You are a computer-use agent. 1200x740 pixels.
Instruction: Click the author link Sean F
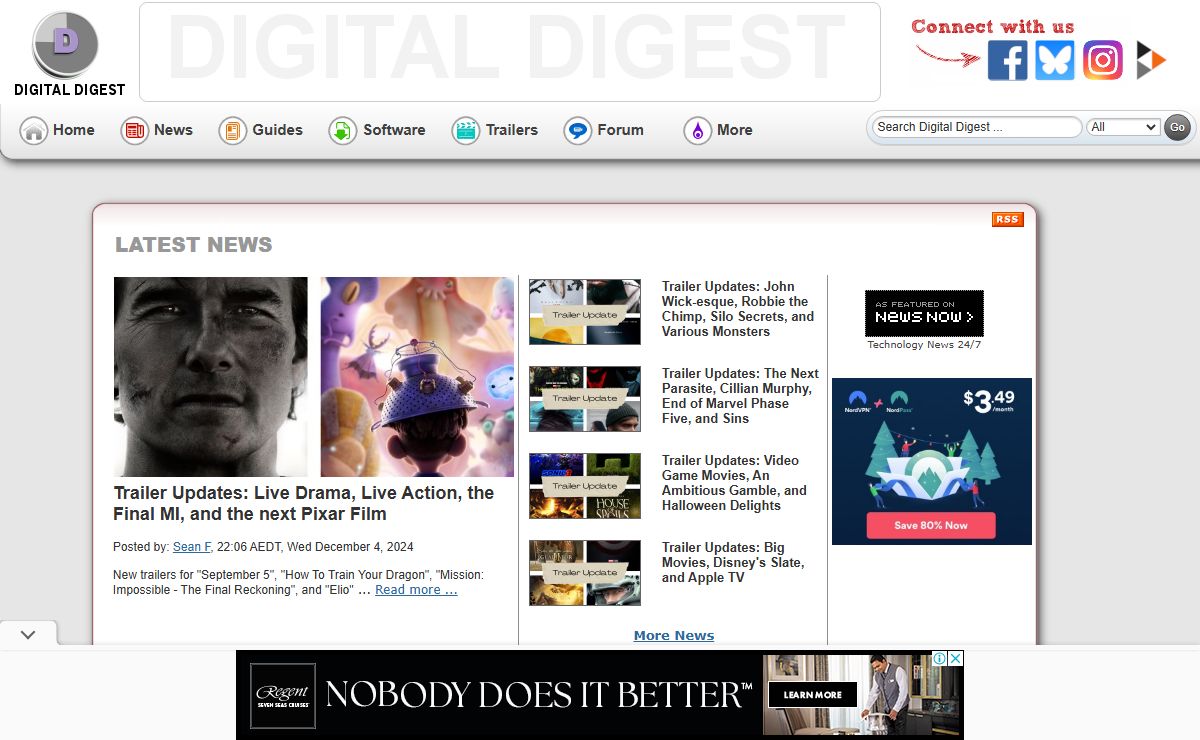tap(192, 547)
